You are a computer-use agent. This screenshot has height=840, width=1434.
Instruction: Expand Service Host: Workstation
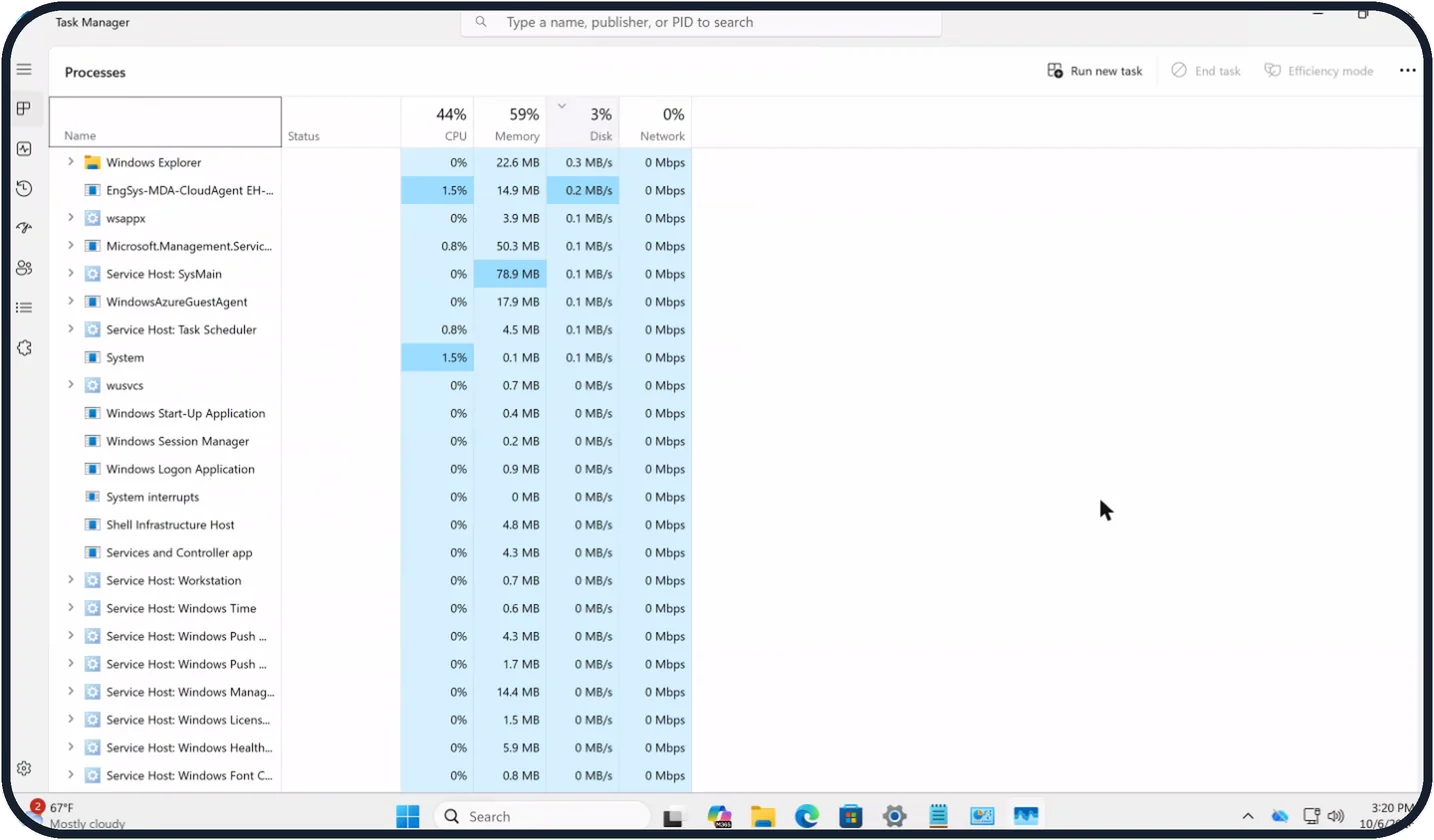pyautogui.click(x=70, y=580)
